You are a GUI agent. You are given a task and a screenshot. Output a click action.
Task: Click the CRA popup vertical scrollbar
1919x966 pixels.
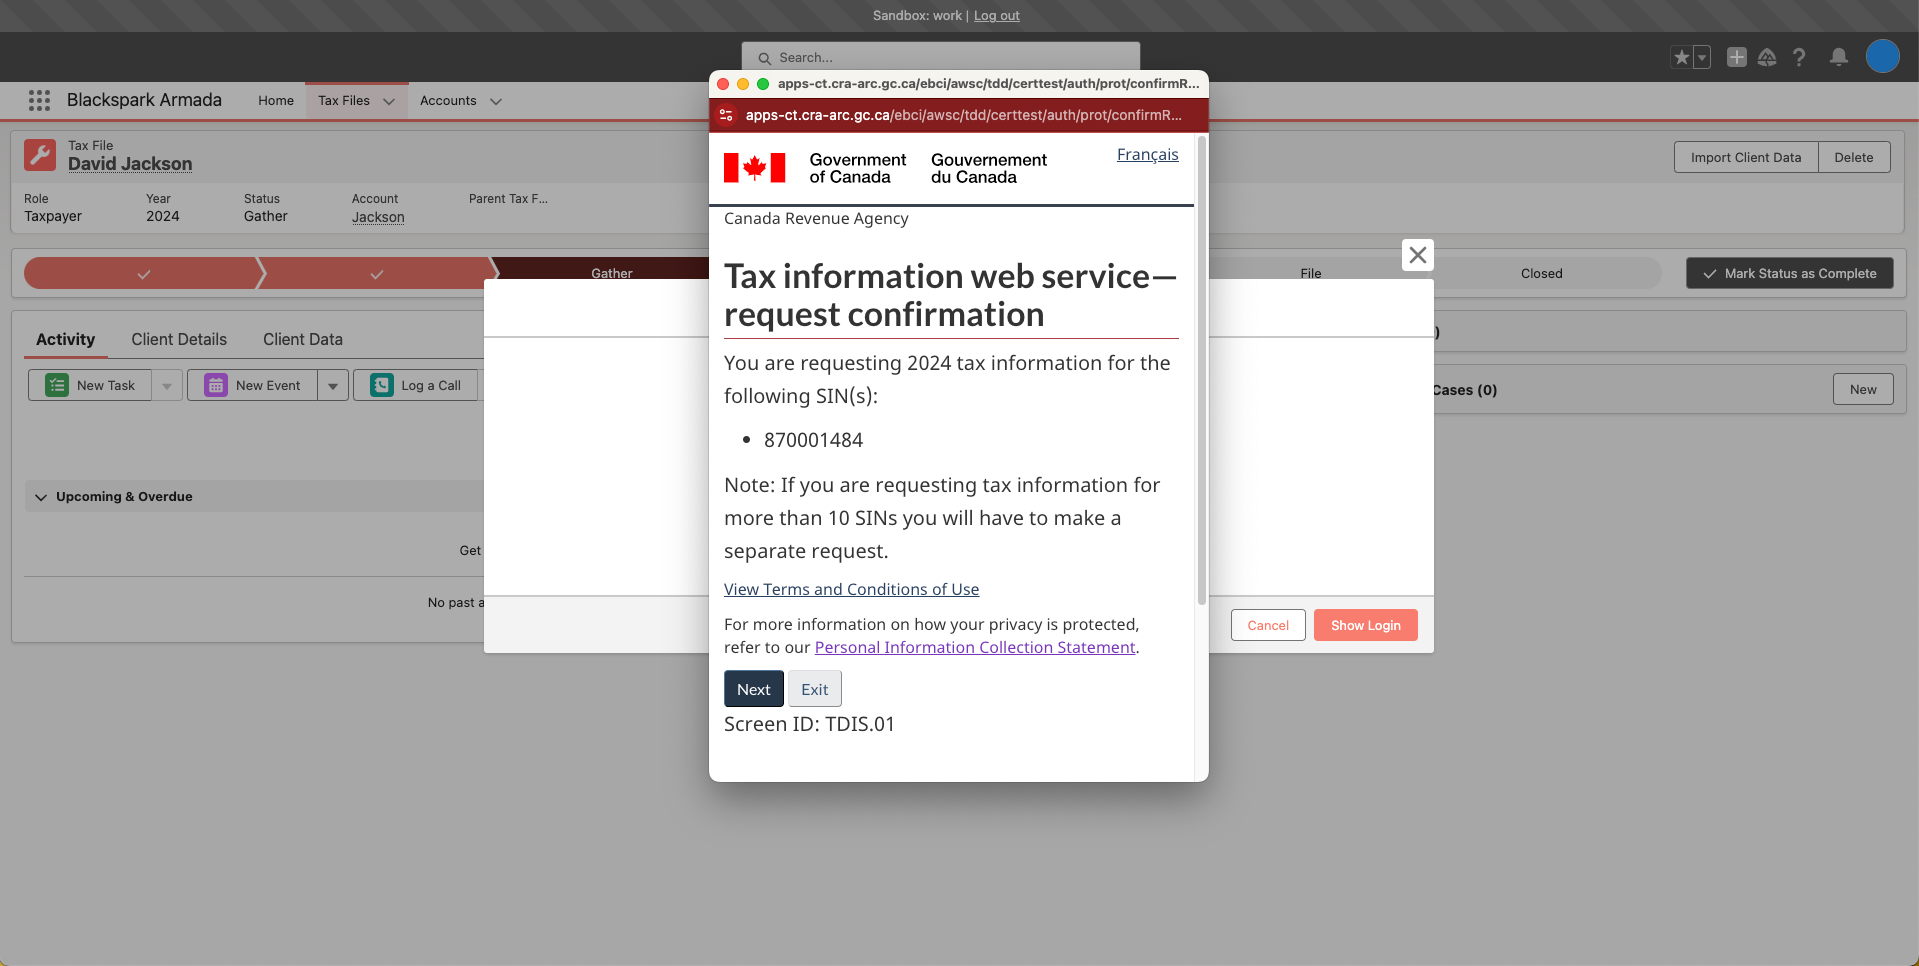click(1202, 370)
